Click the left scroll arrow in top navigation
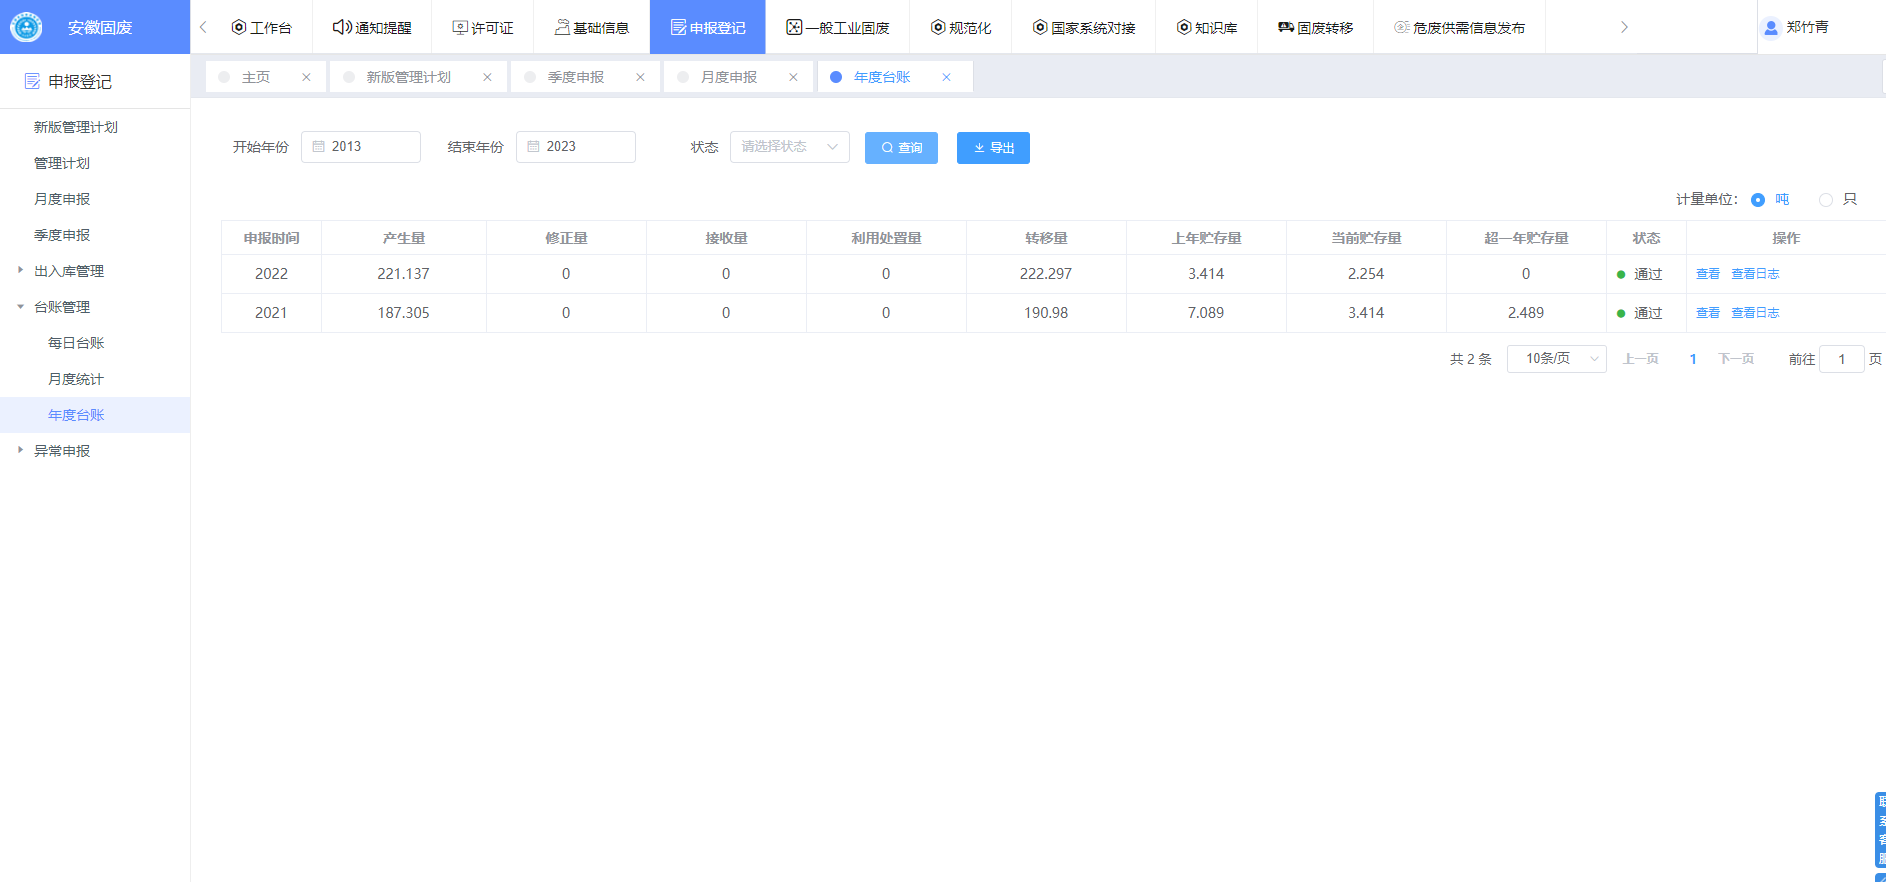The height and width of the screenshot is (882, 1886). [x=203, y=27]
